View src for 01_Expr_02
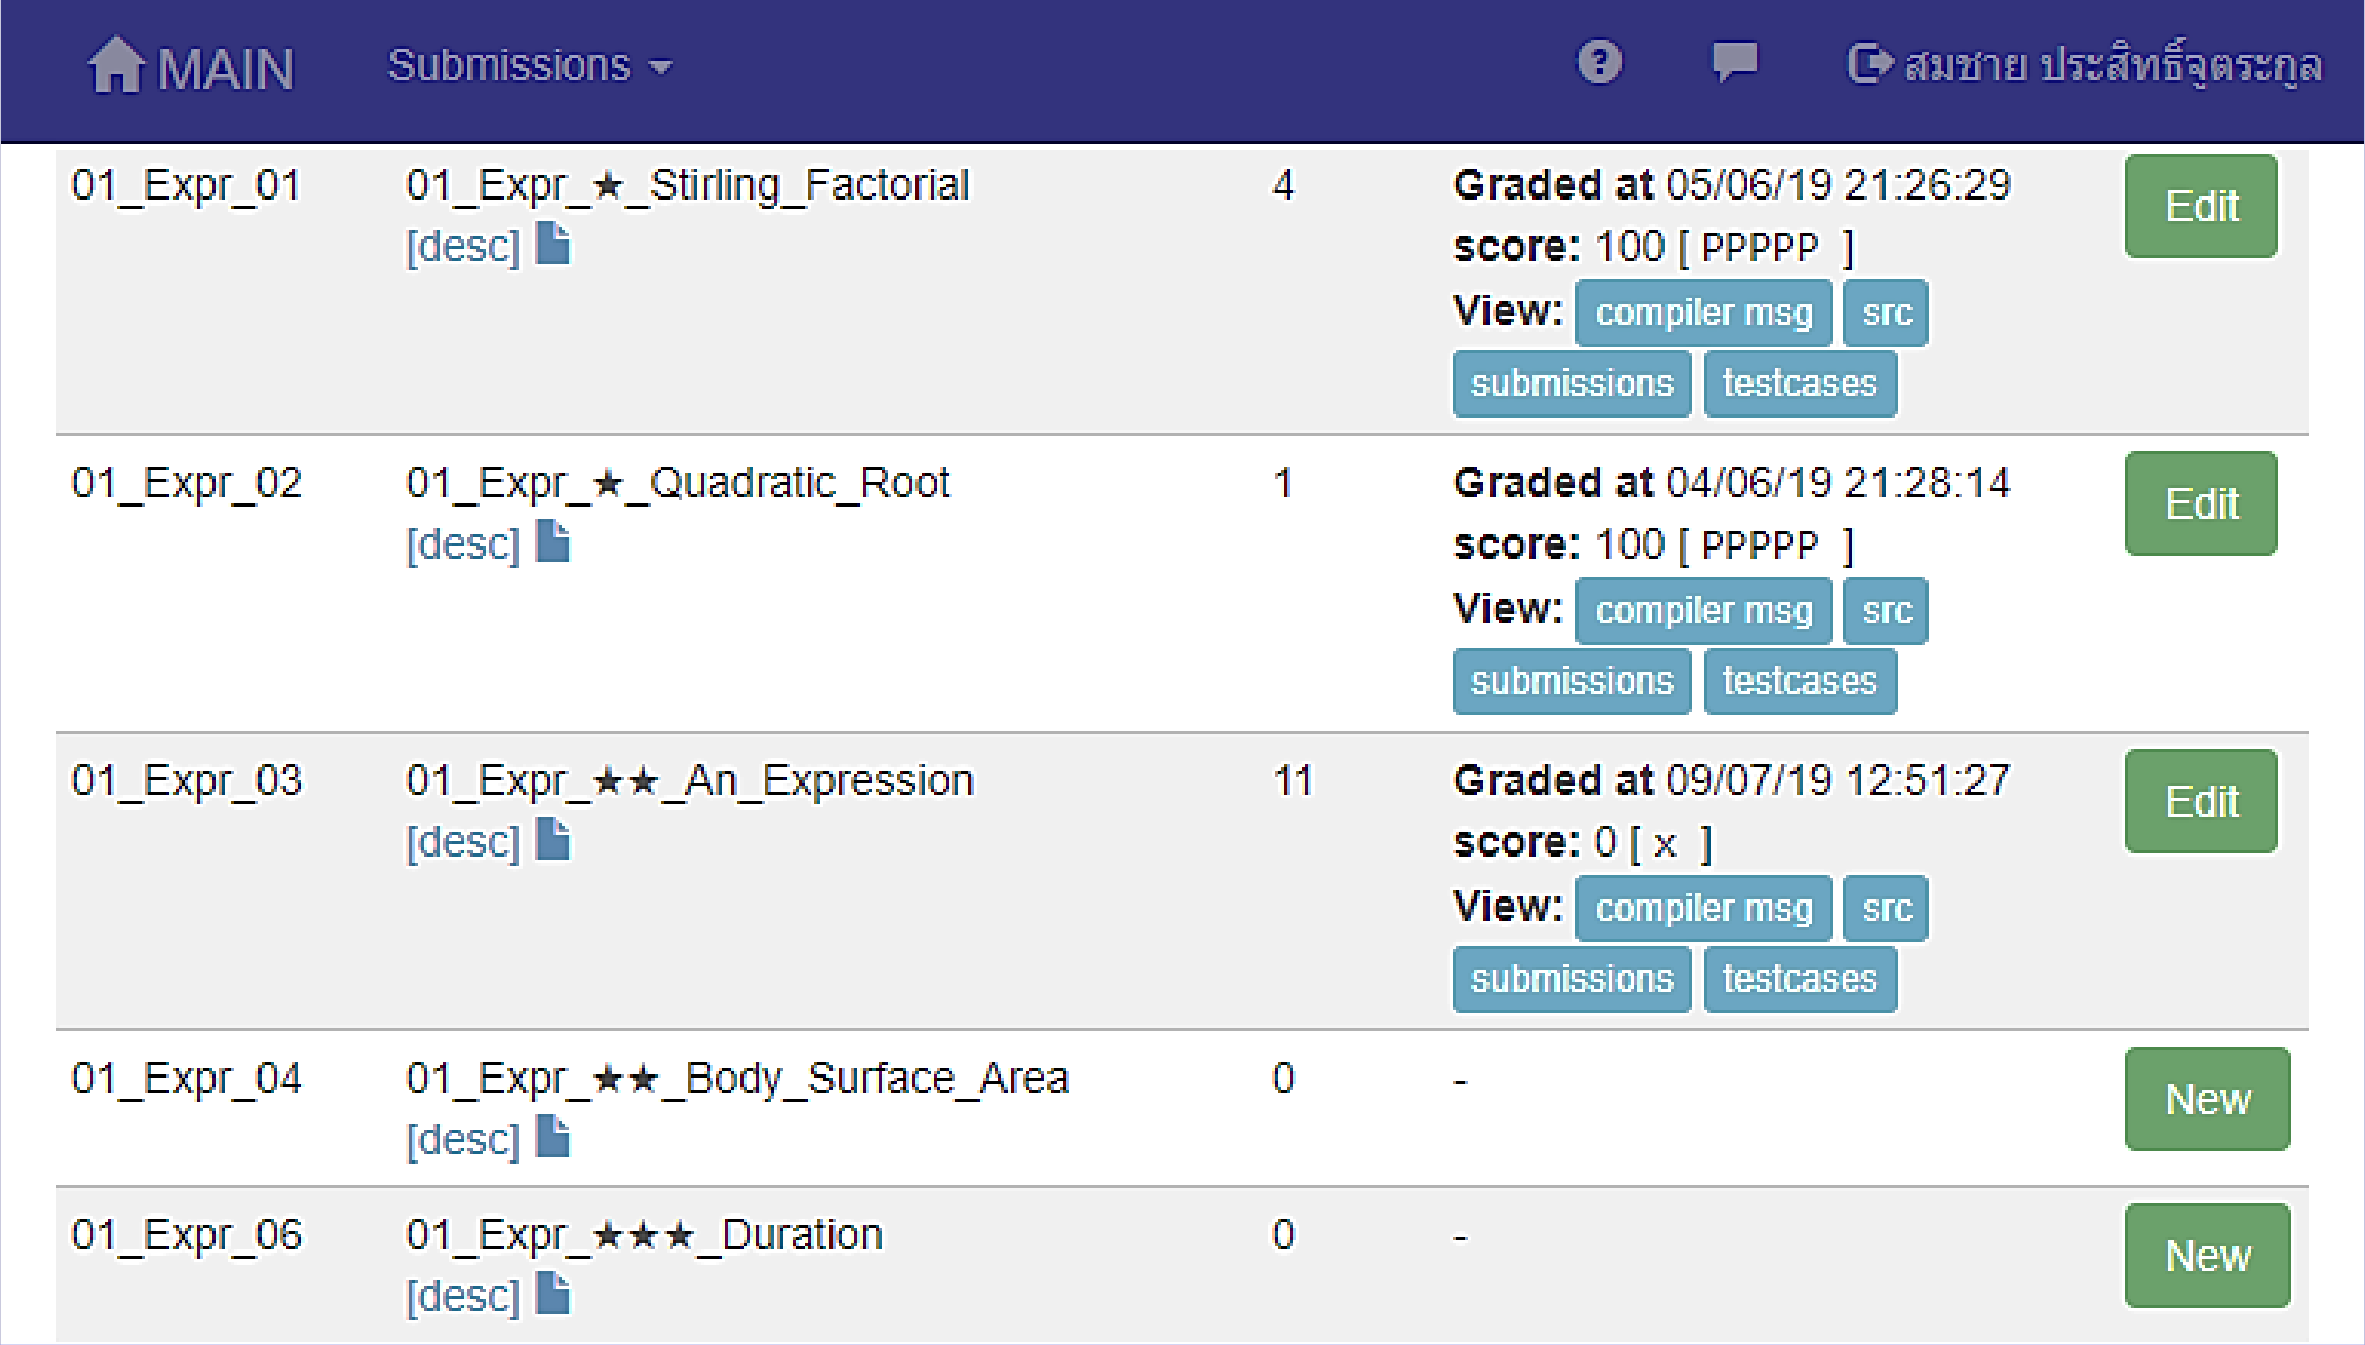Screen dimensions: 2365x1345 pos(1886,611)
